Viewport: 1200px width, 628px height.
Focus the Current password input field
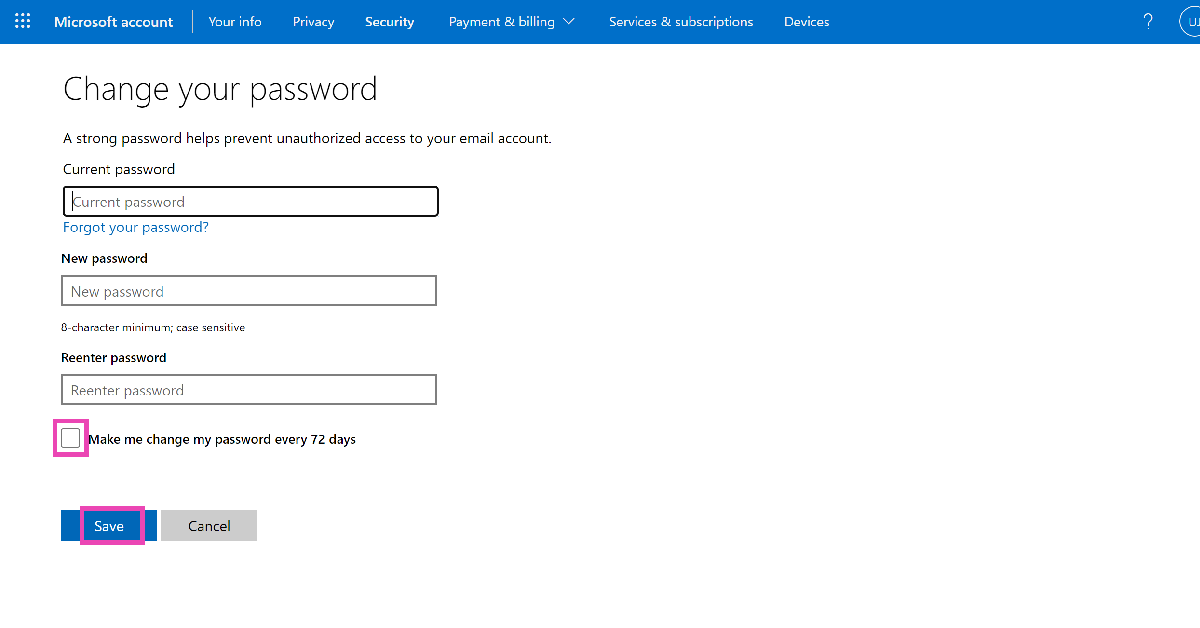[250, 202]
